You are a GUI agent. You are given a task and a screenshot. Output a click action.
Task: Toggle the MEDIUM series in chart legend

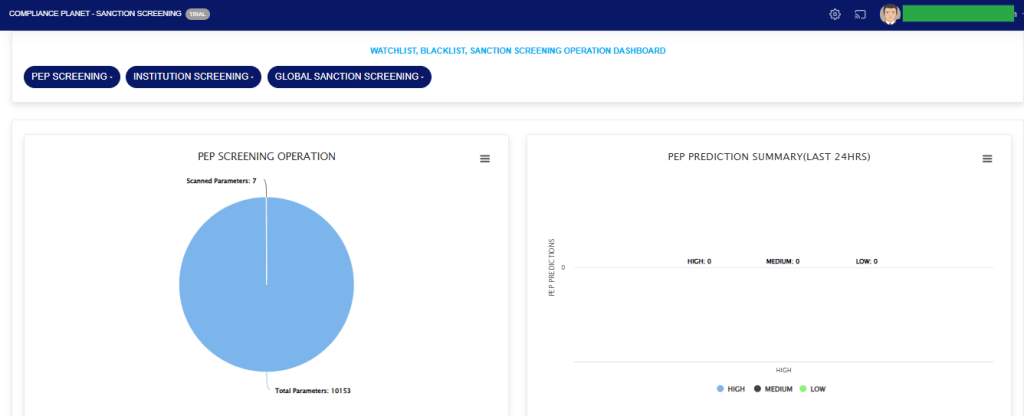click(776, 388)
